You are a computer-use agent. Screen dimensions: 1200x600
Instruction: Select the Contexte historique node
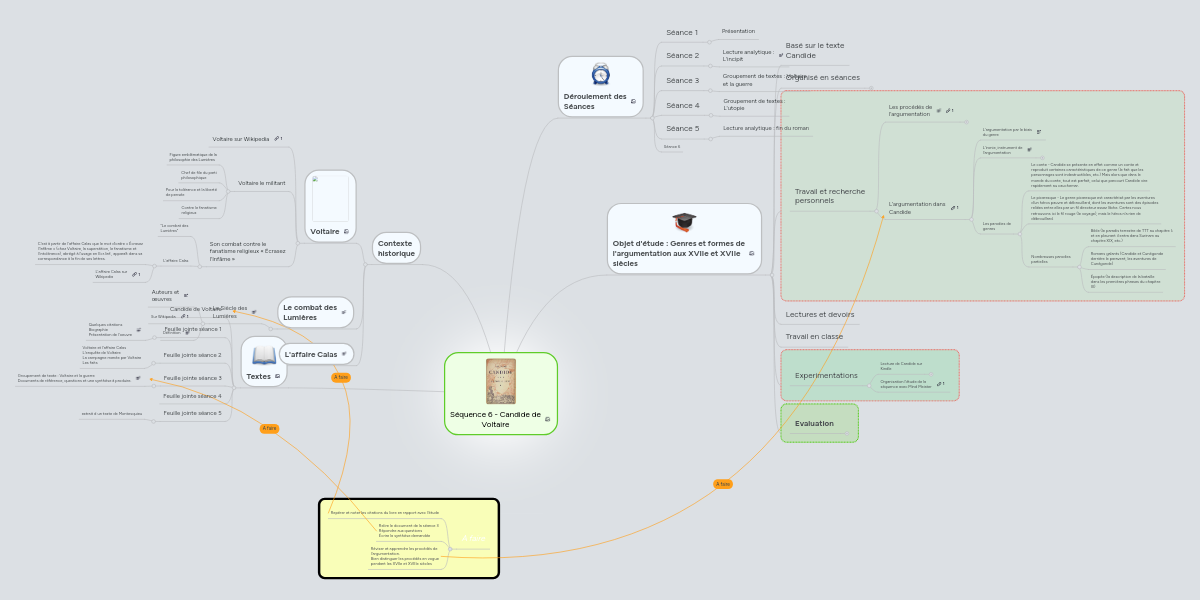tap(396, 249)
